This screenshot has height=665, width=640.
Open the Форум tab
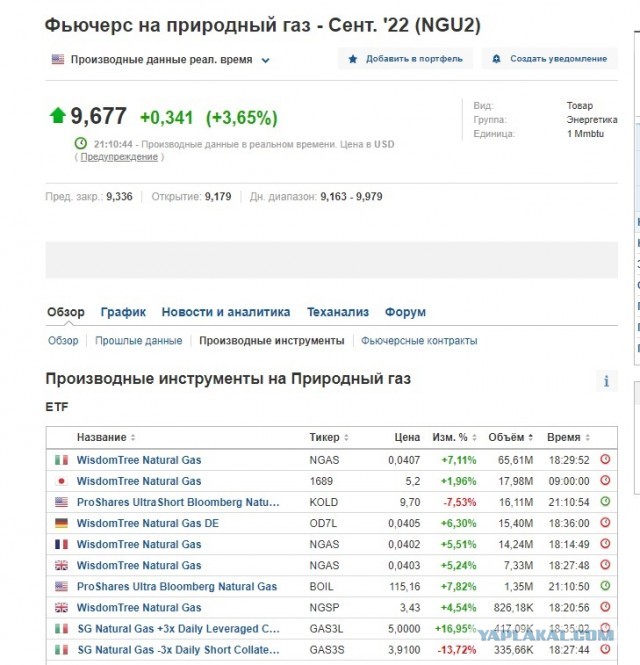(405, 312)
